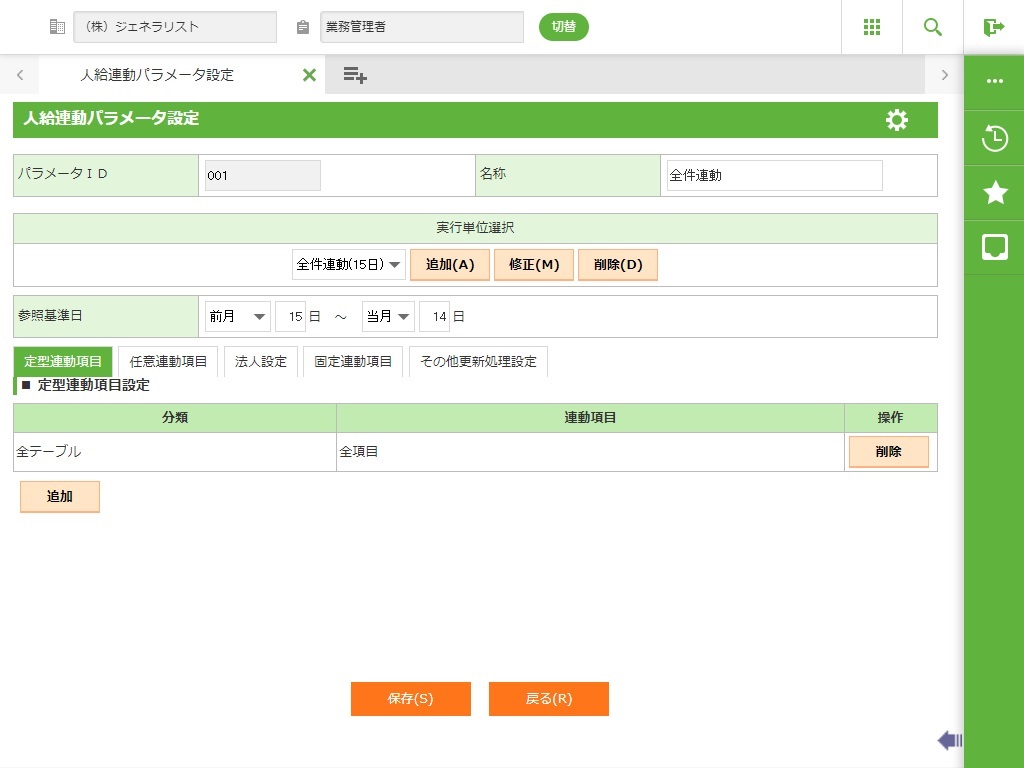Open the 前月 month dropdown
The width and height of the screenshot is (1024, 768).
(238, 316)
